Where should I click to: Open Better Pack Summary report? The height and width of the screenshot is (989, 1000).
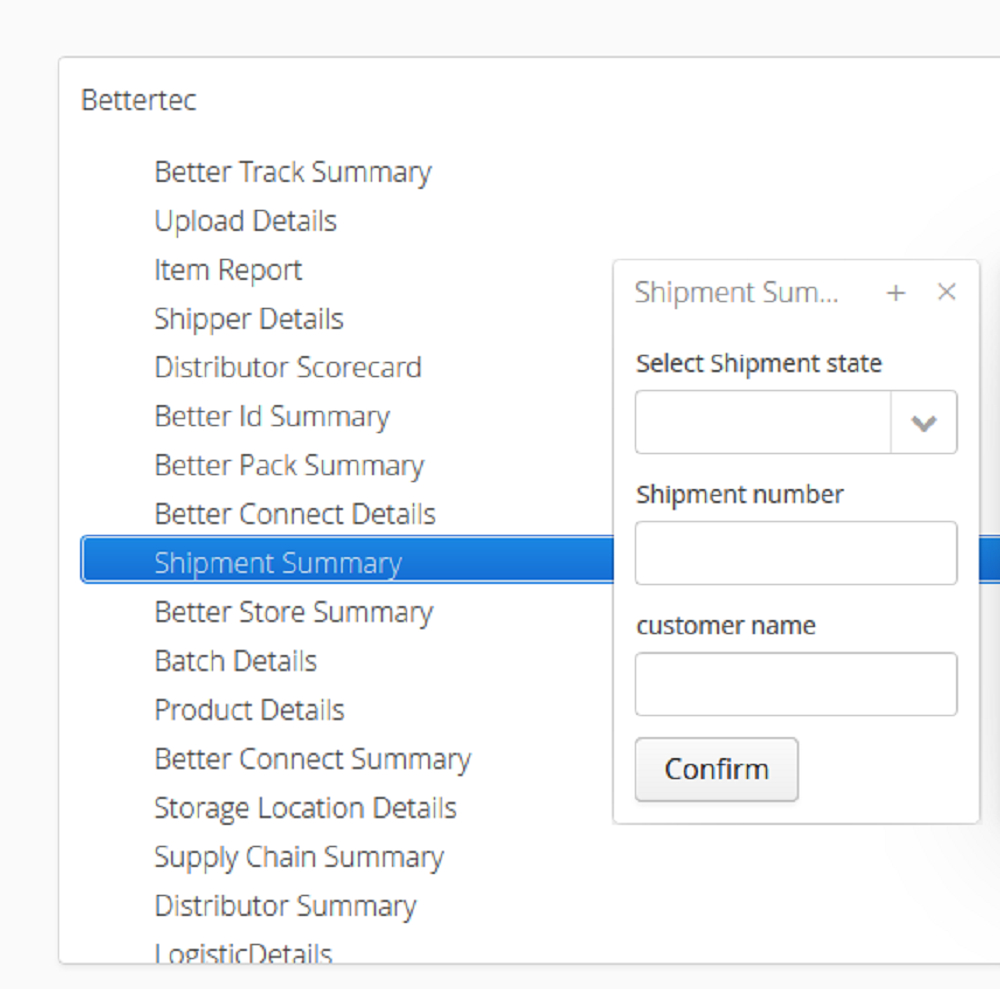click(289, 465)
